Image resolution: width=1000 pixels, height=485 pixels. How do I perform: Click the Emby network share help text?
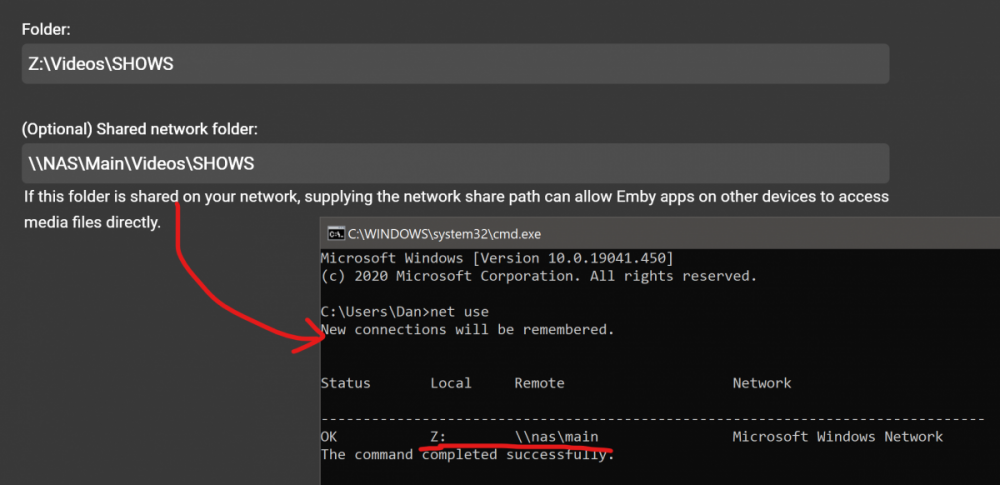click(457, 209)
